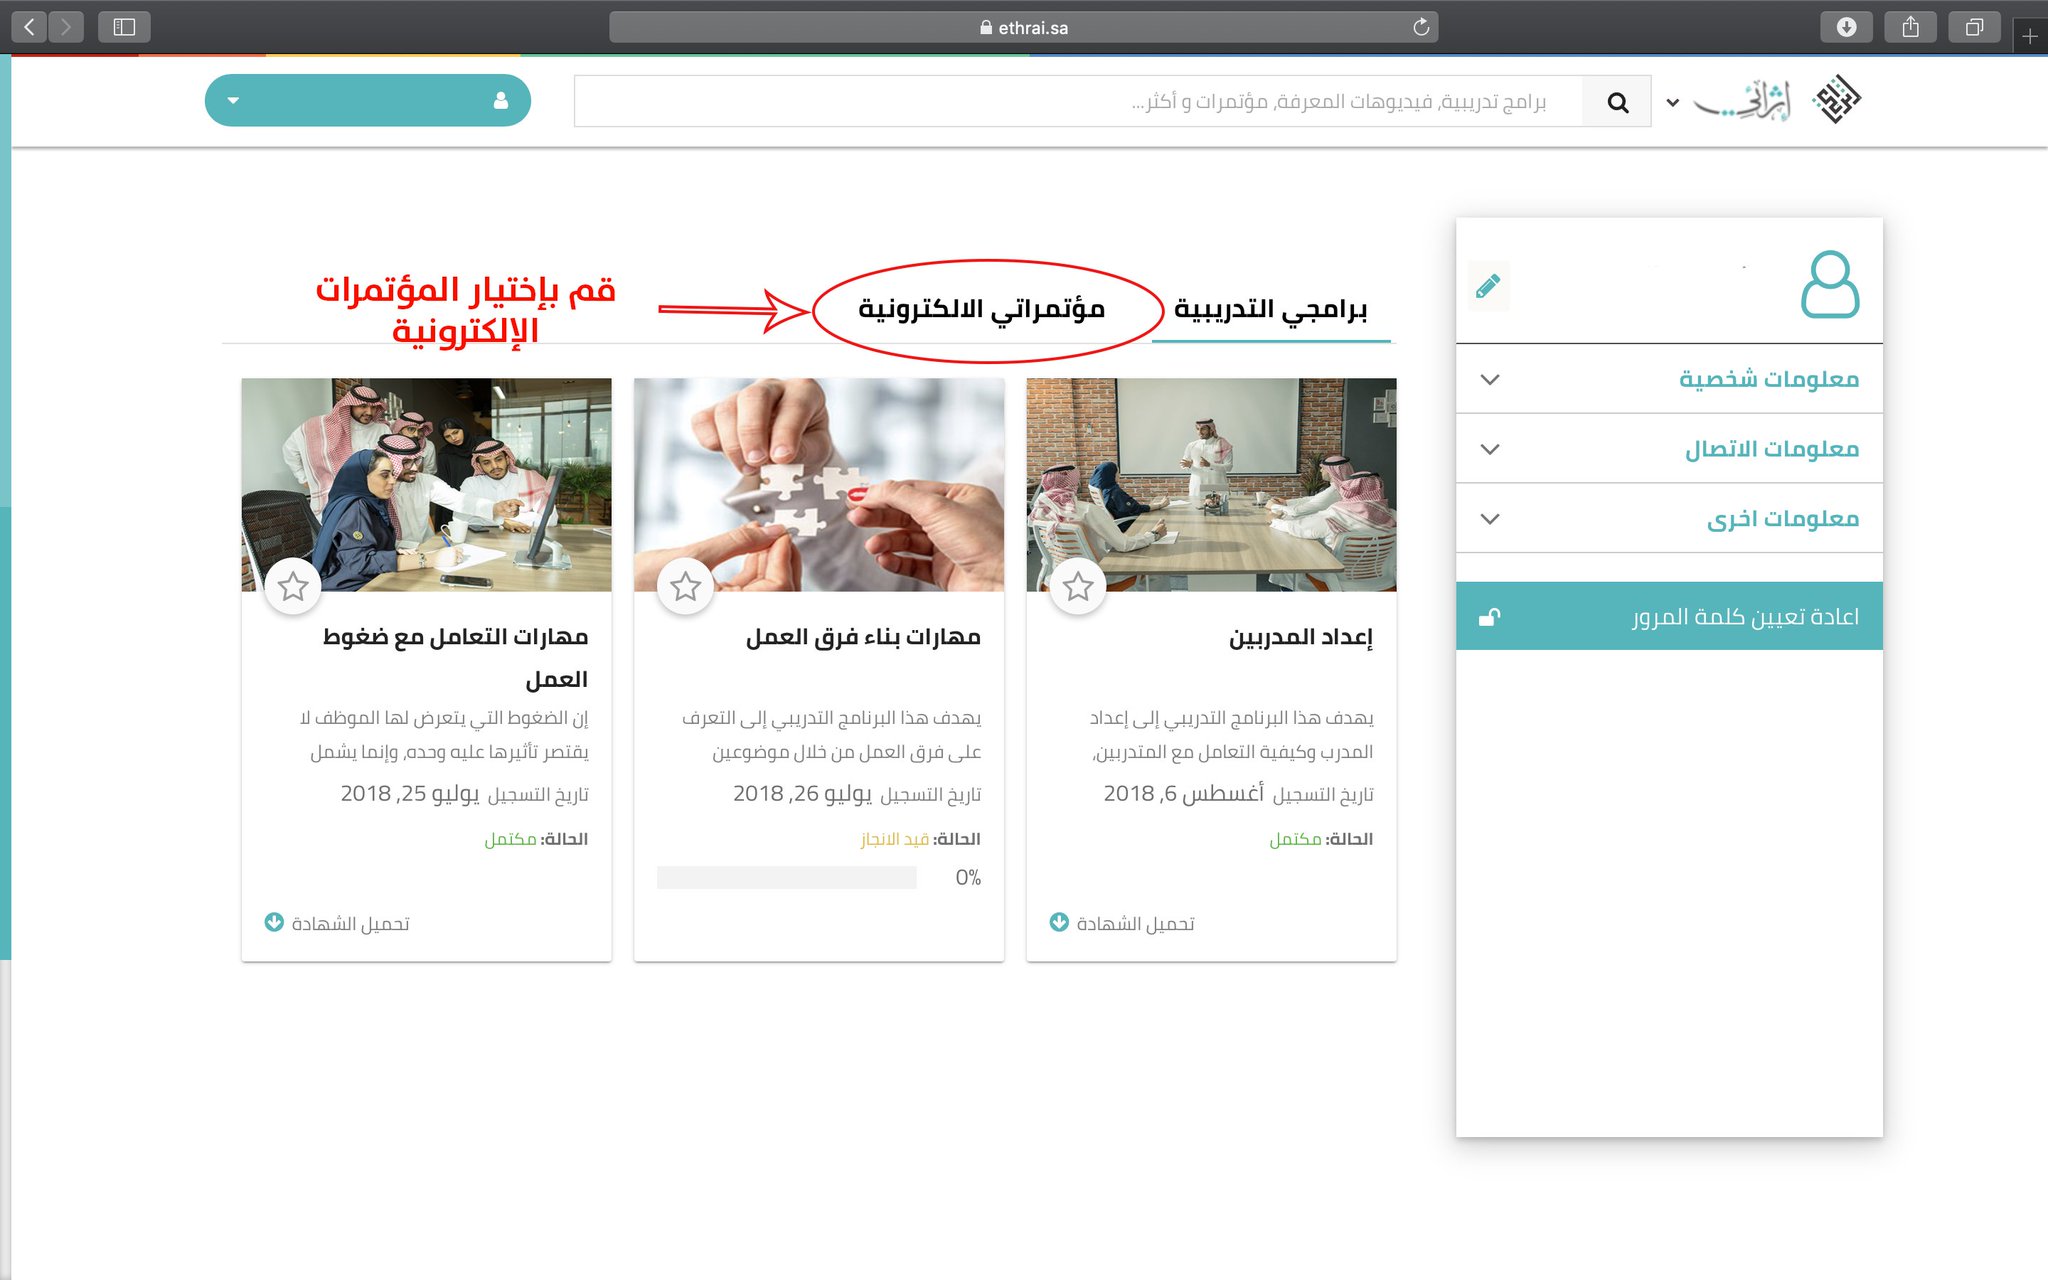Switch to مؤتمراتي الالكترونية tab
This screenshot has height=1280, width=2048.
coord(981,309)
